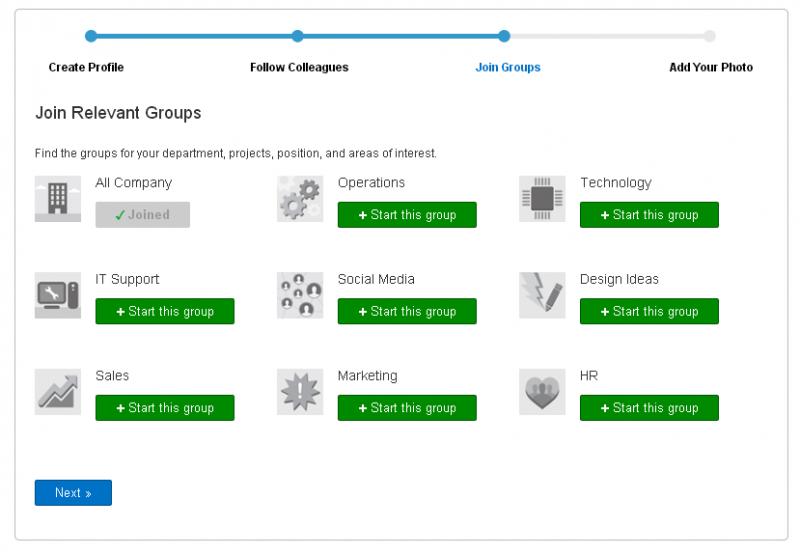This screenshot has height=555, width=800.
Task: Start the Technology group
Action: [649, 215]
